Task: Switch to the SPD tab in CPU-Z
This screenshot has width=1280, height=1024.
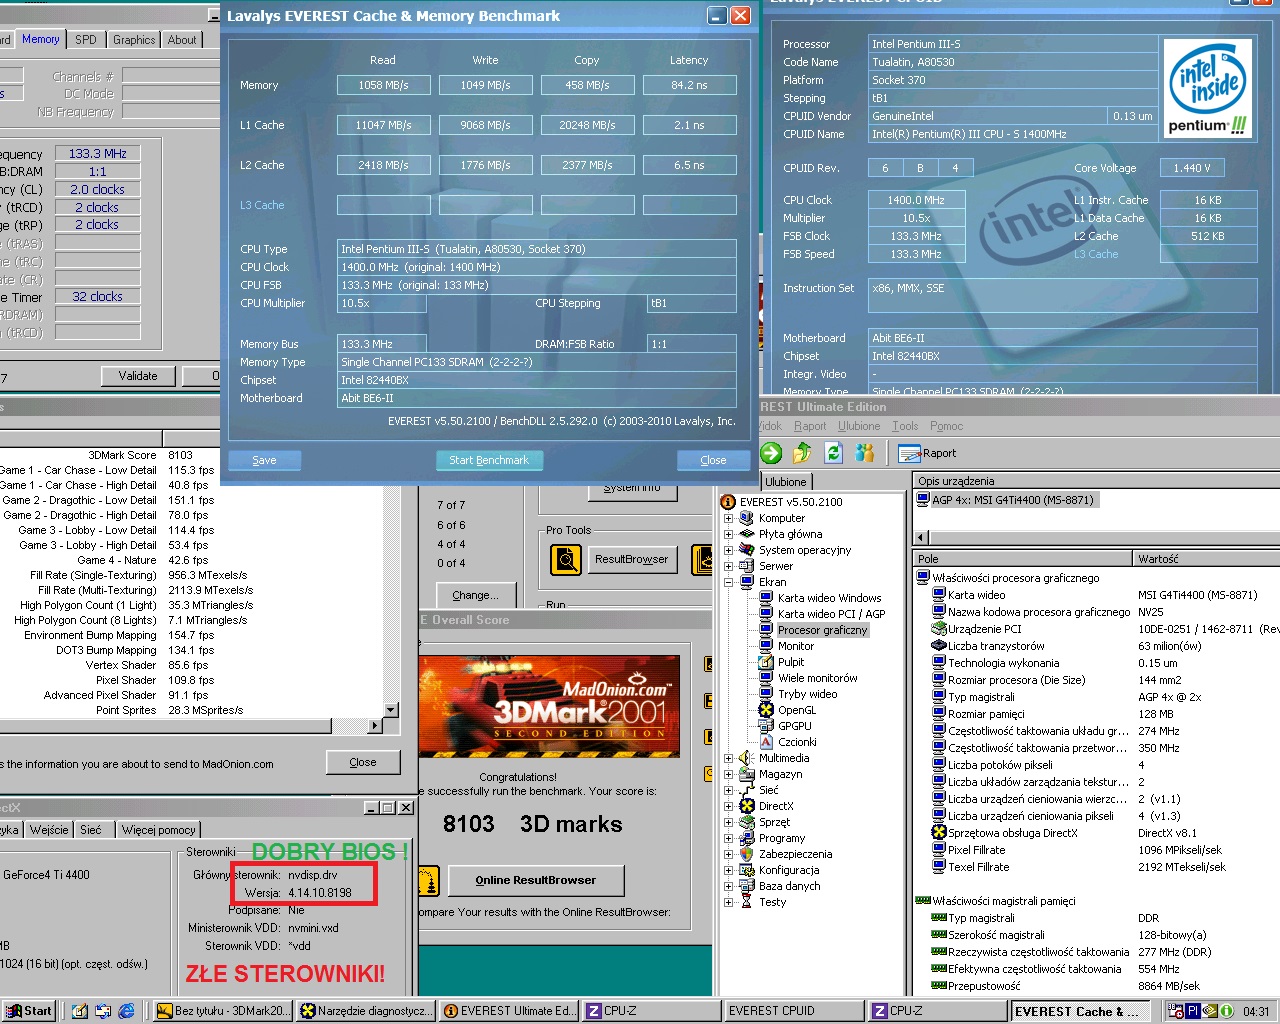Action: (86, 40)
